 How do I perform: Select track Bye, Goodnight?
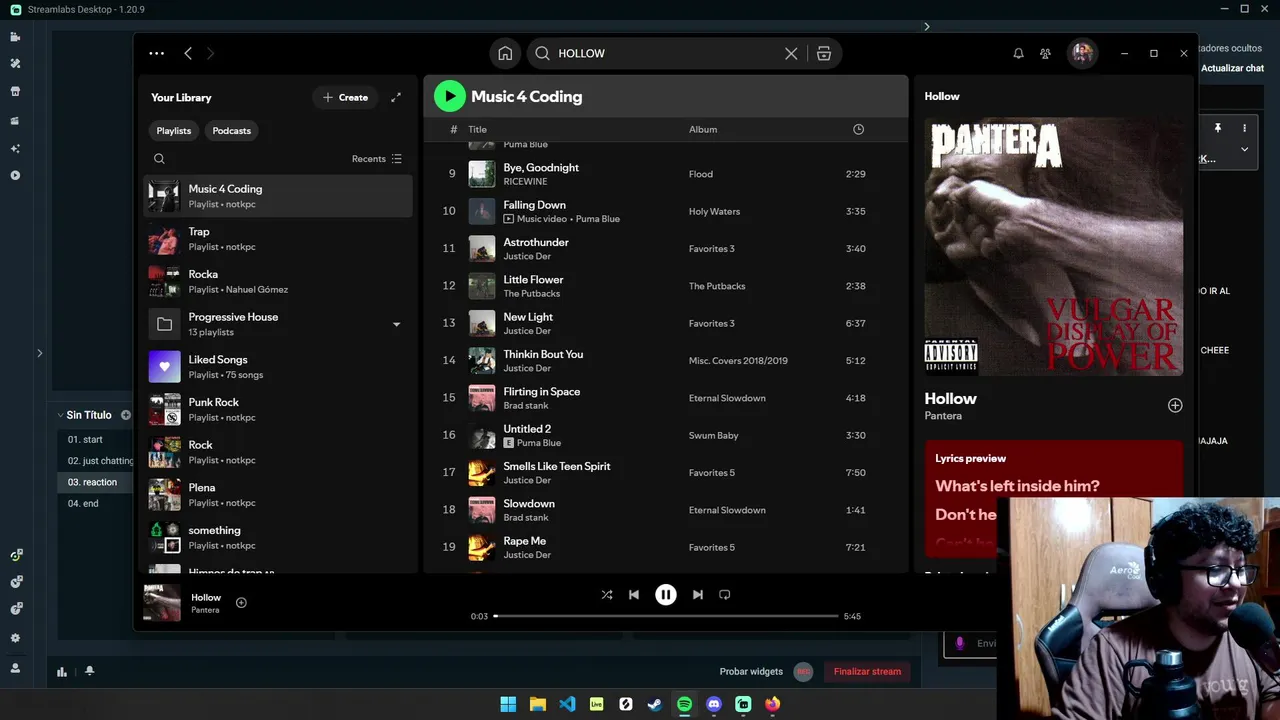pos(665,174)
